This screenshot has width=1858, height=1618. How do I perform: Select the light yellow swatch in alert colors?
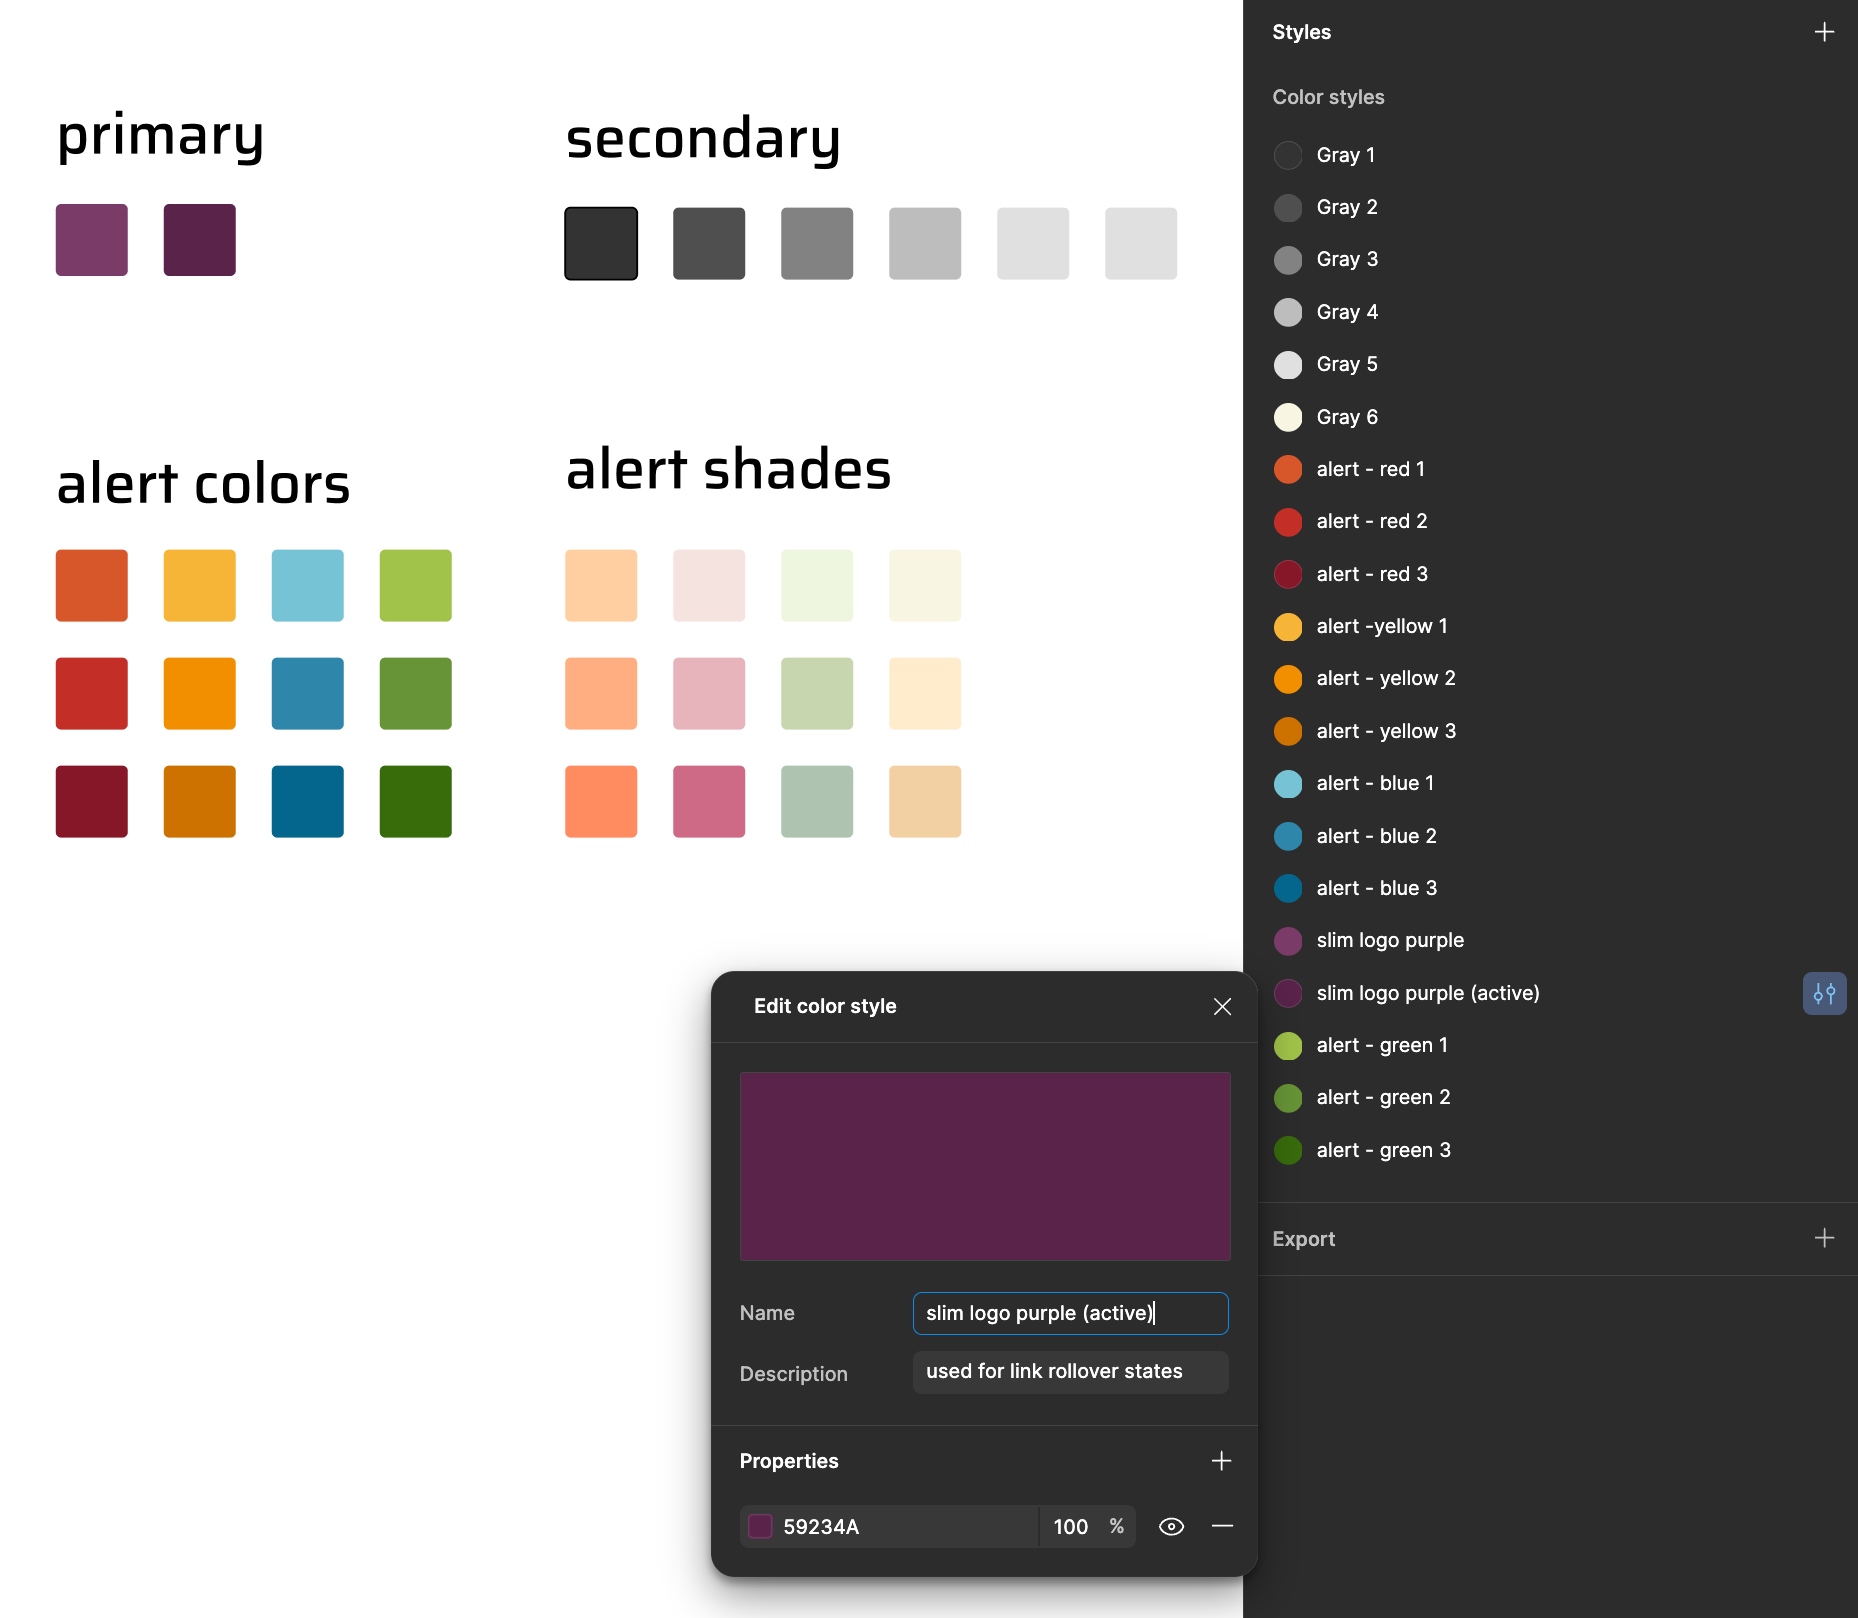point(200,585)
